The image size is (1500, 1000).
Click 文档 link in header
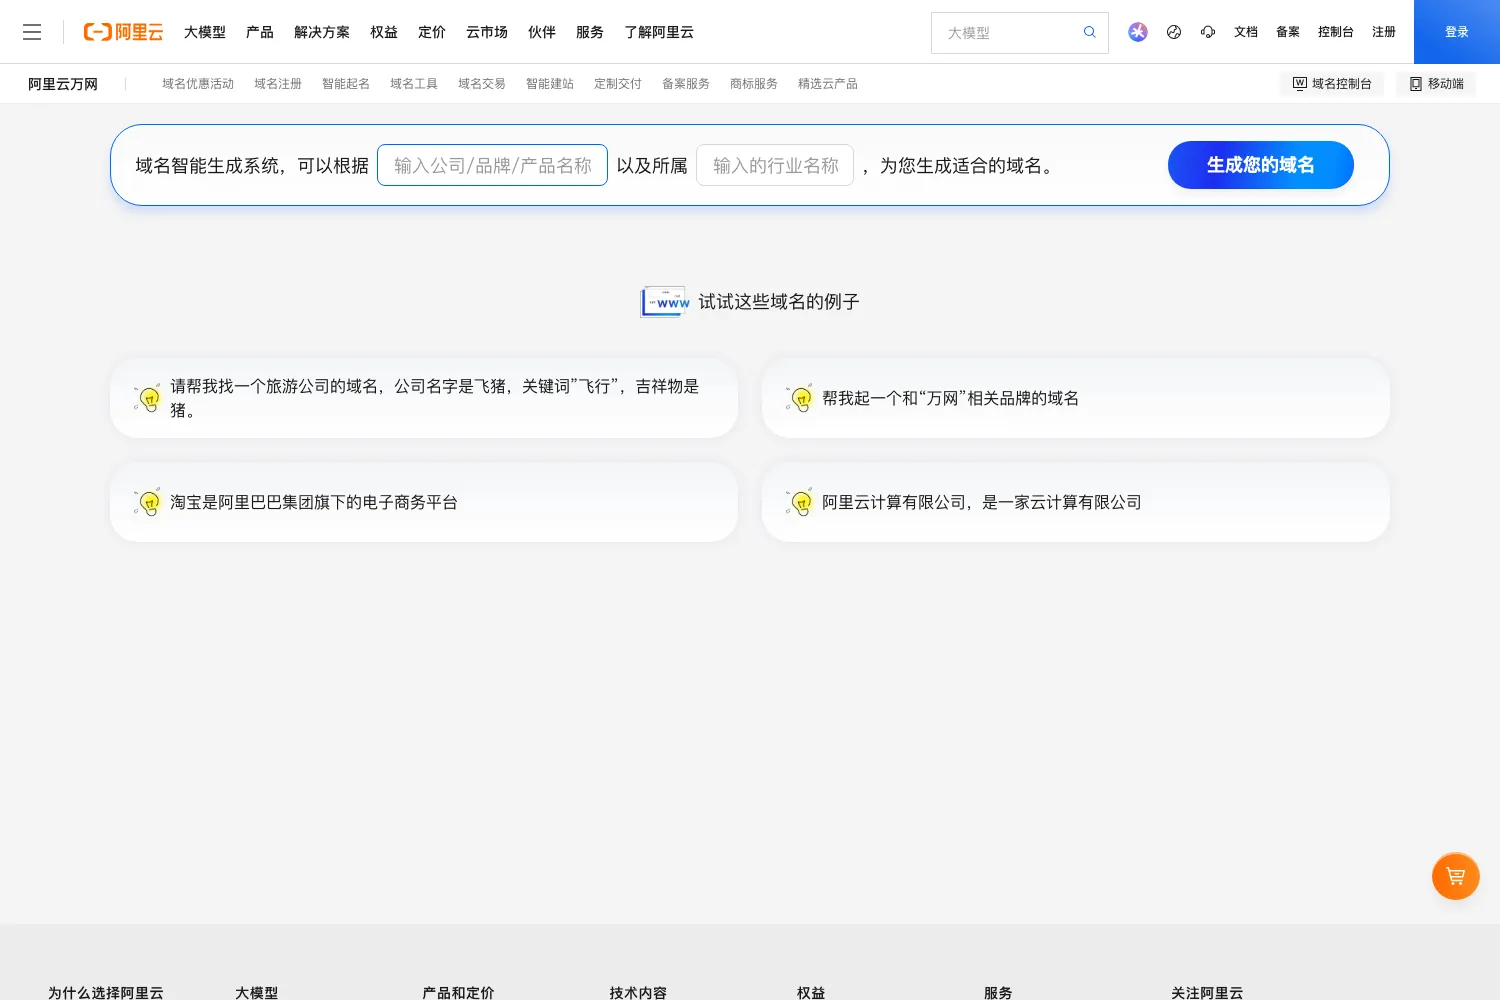(x=1246, y=32)
